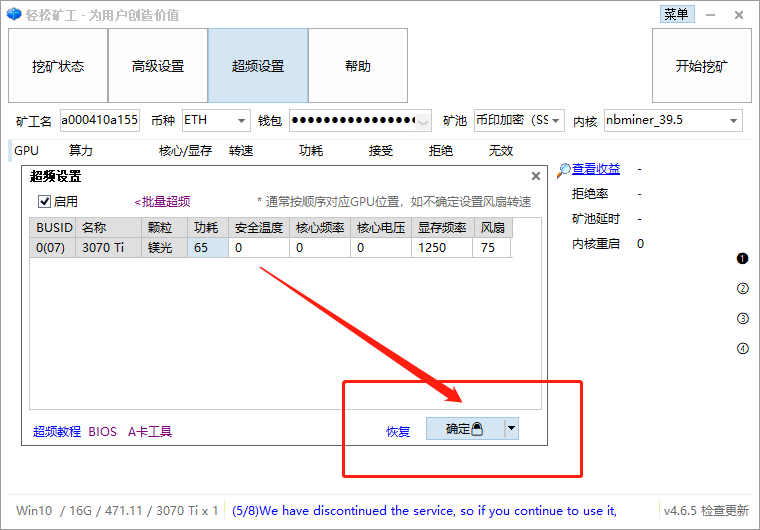Select page indicator circle 4
Viewport: 760px width, 530px height.
(x=742, y=349)
